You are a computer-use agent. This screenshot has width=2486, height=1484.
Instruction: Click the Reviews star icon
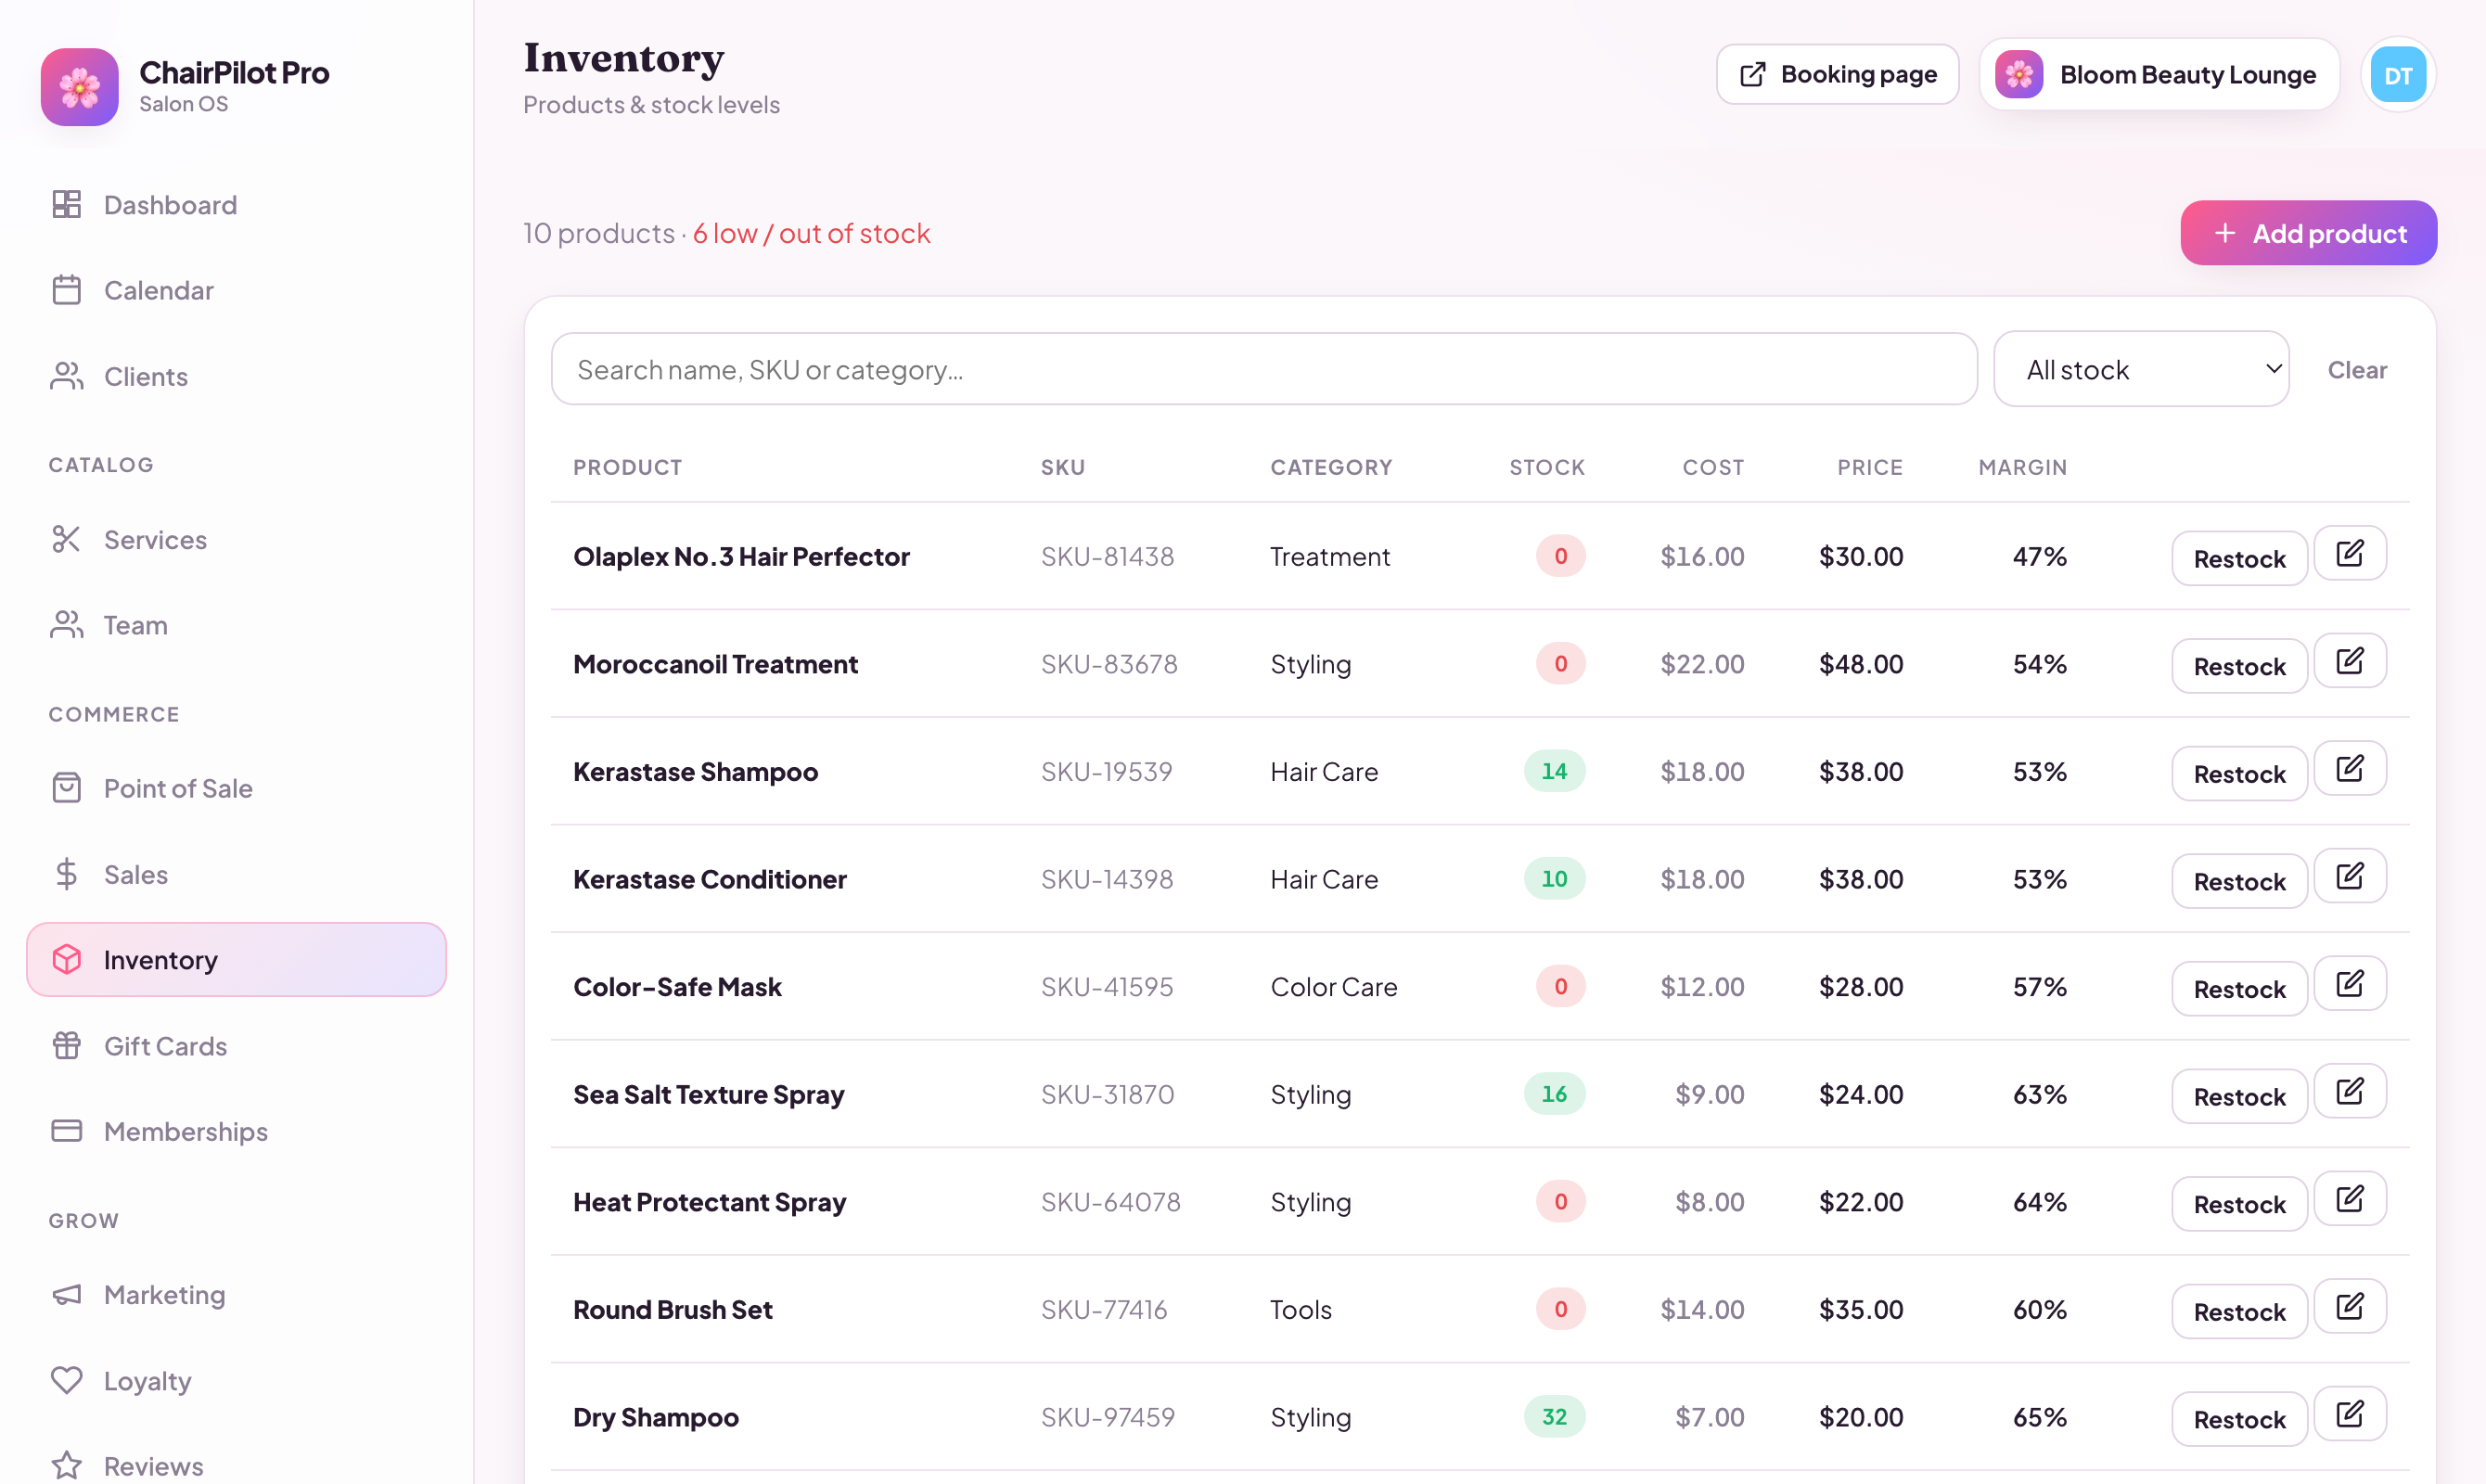click(x=66, y=1466)
